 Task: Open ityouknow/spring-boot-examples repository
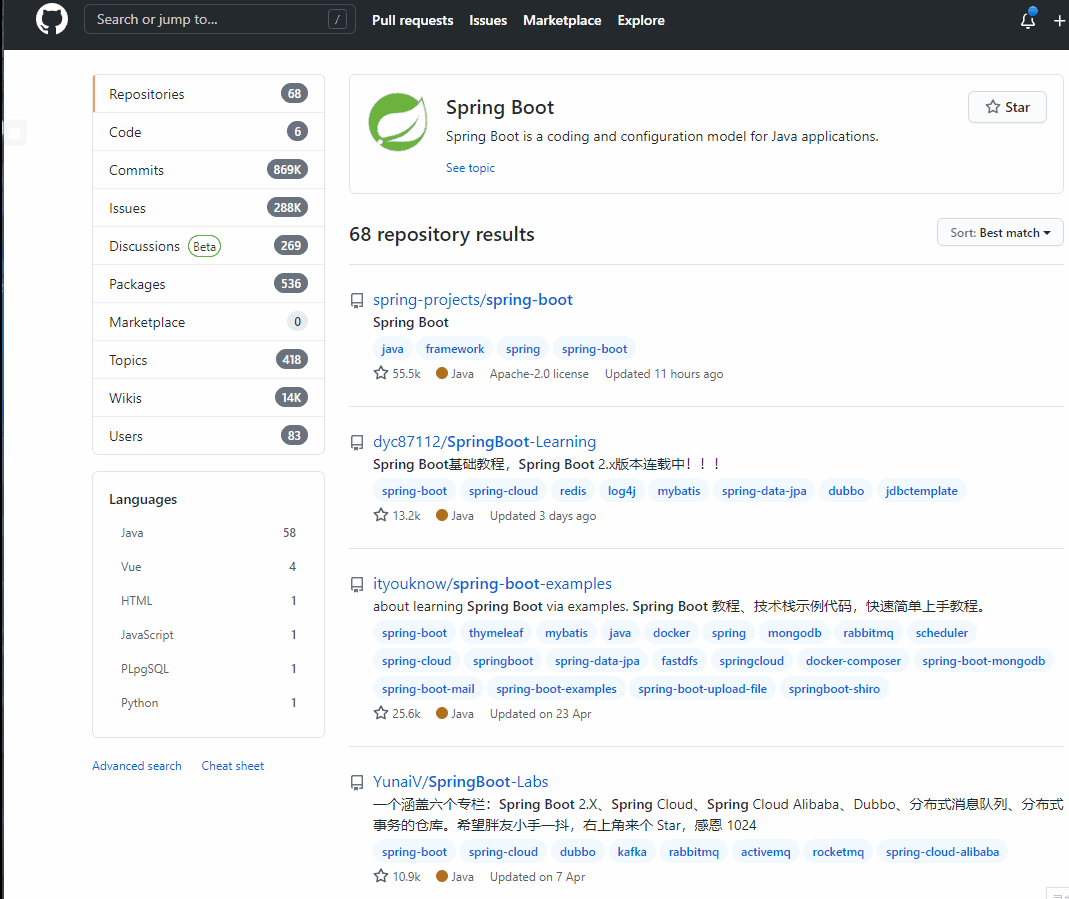492,583
